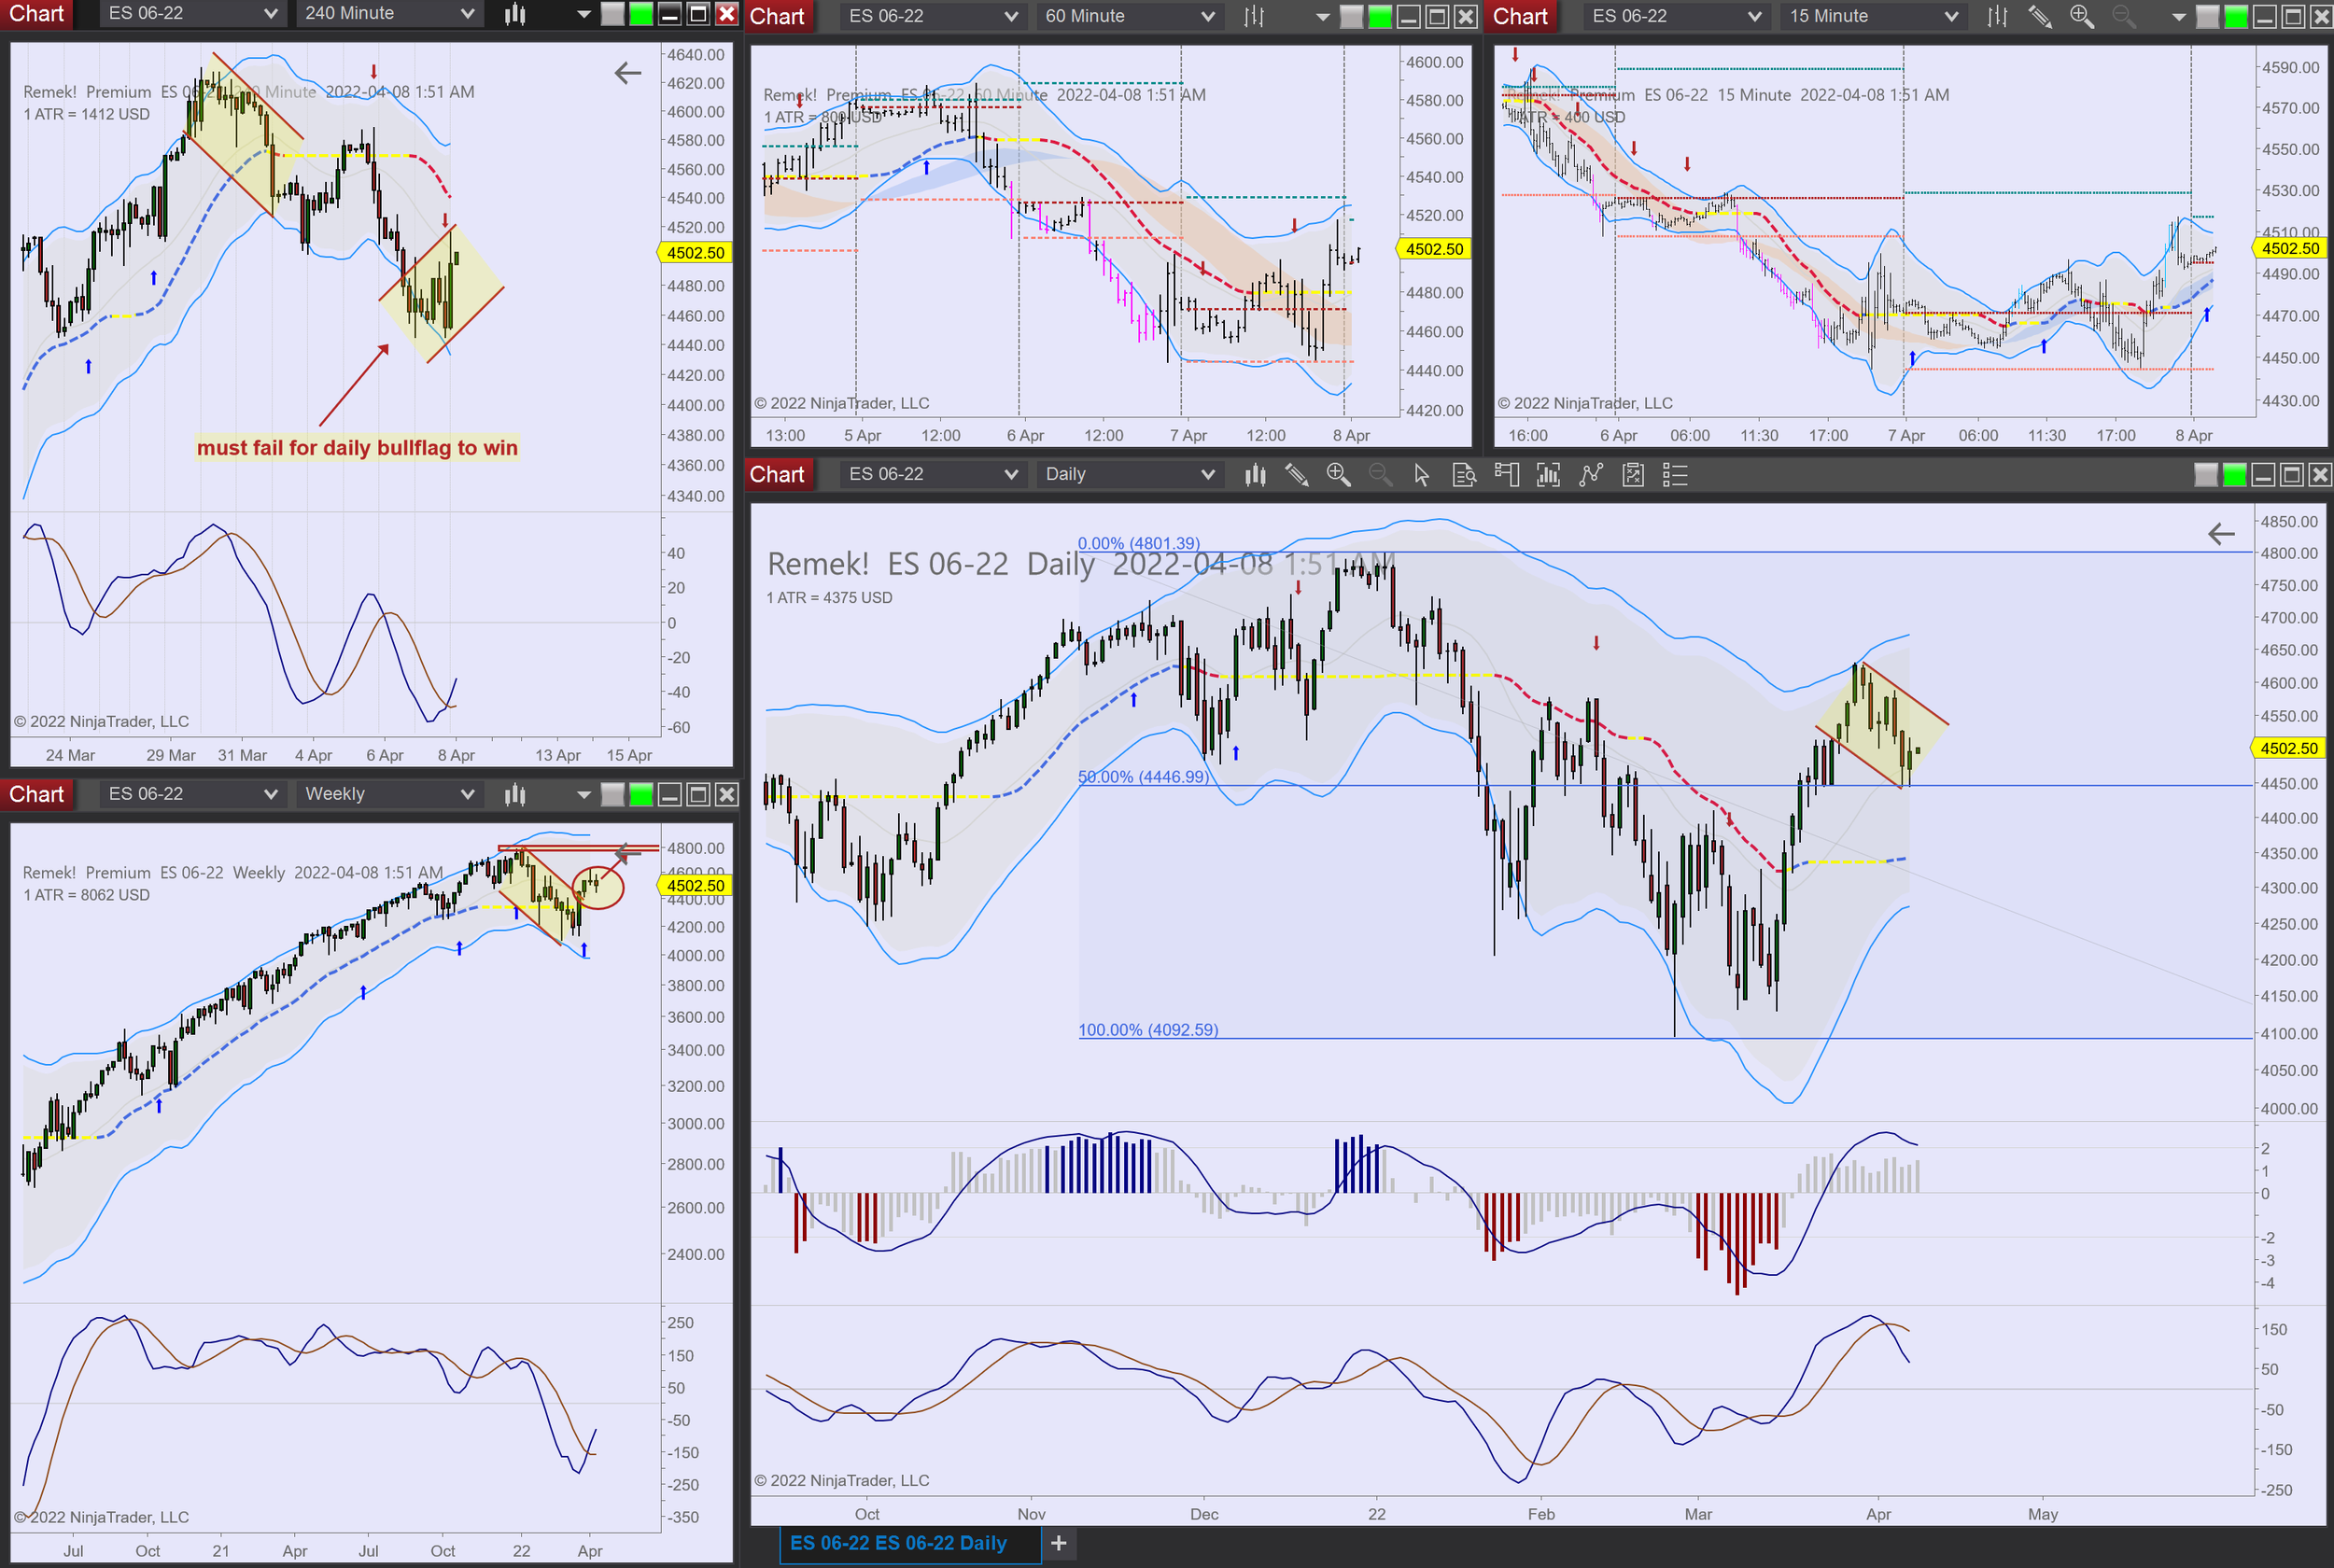Click zoom in magnifier on Daily chart
Screen dimensions: 2334x1568
(x=1338, y=475)
